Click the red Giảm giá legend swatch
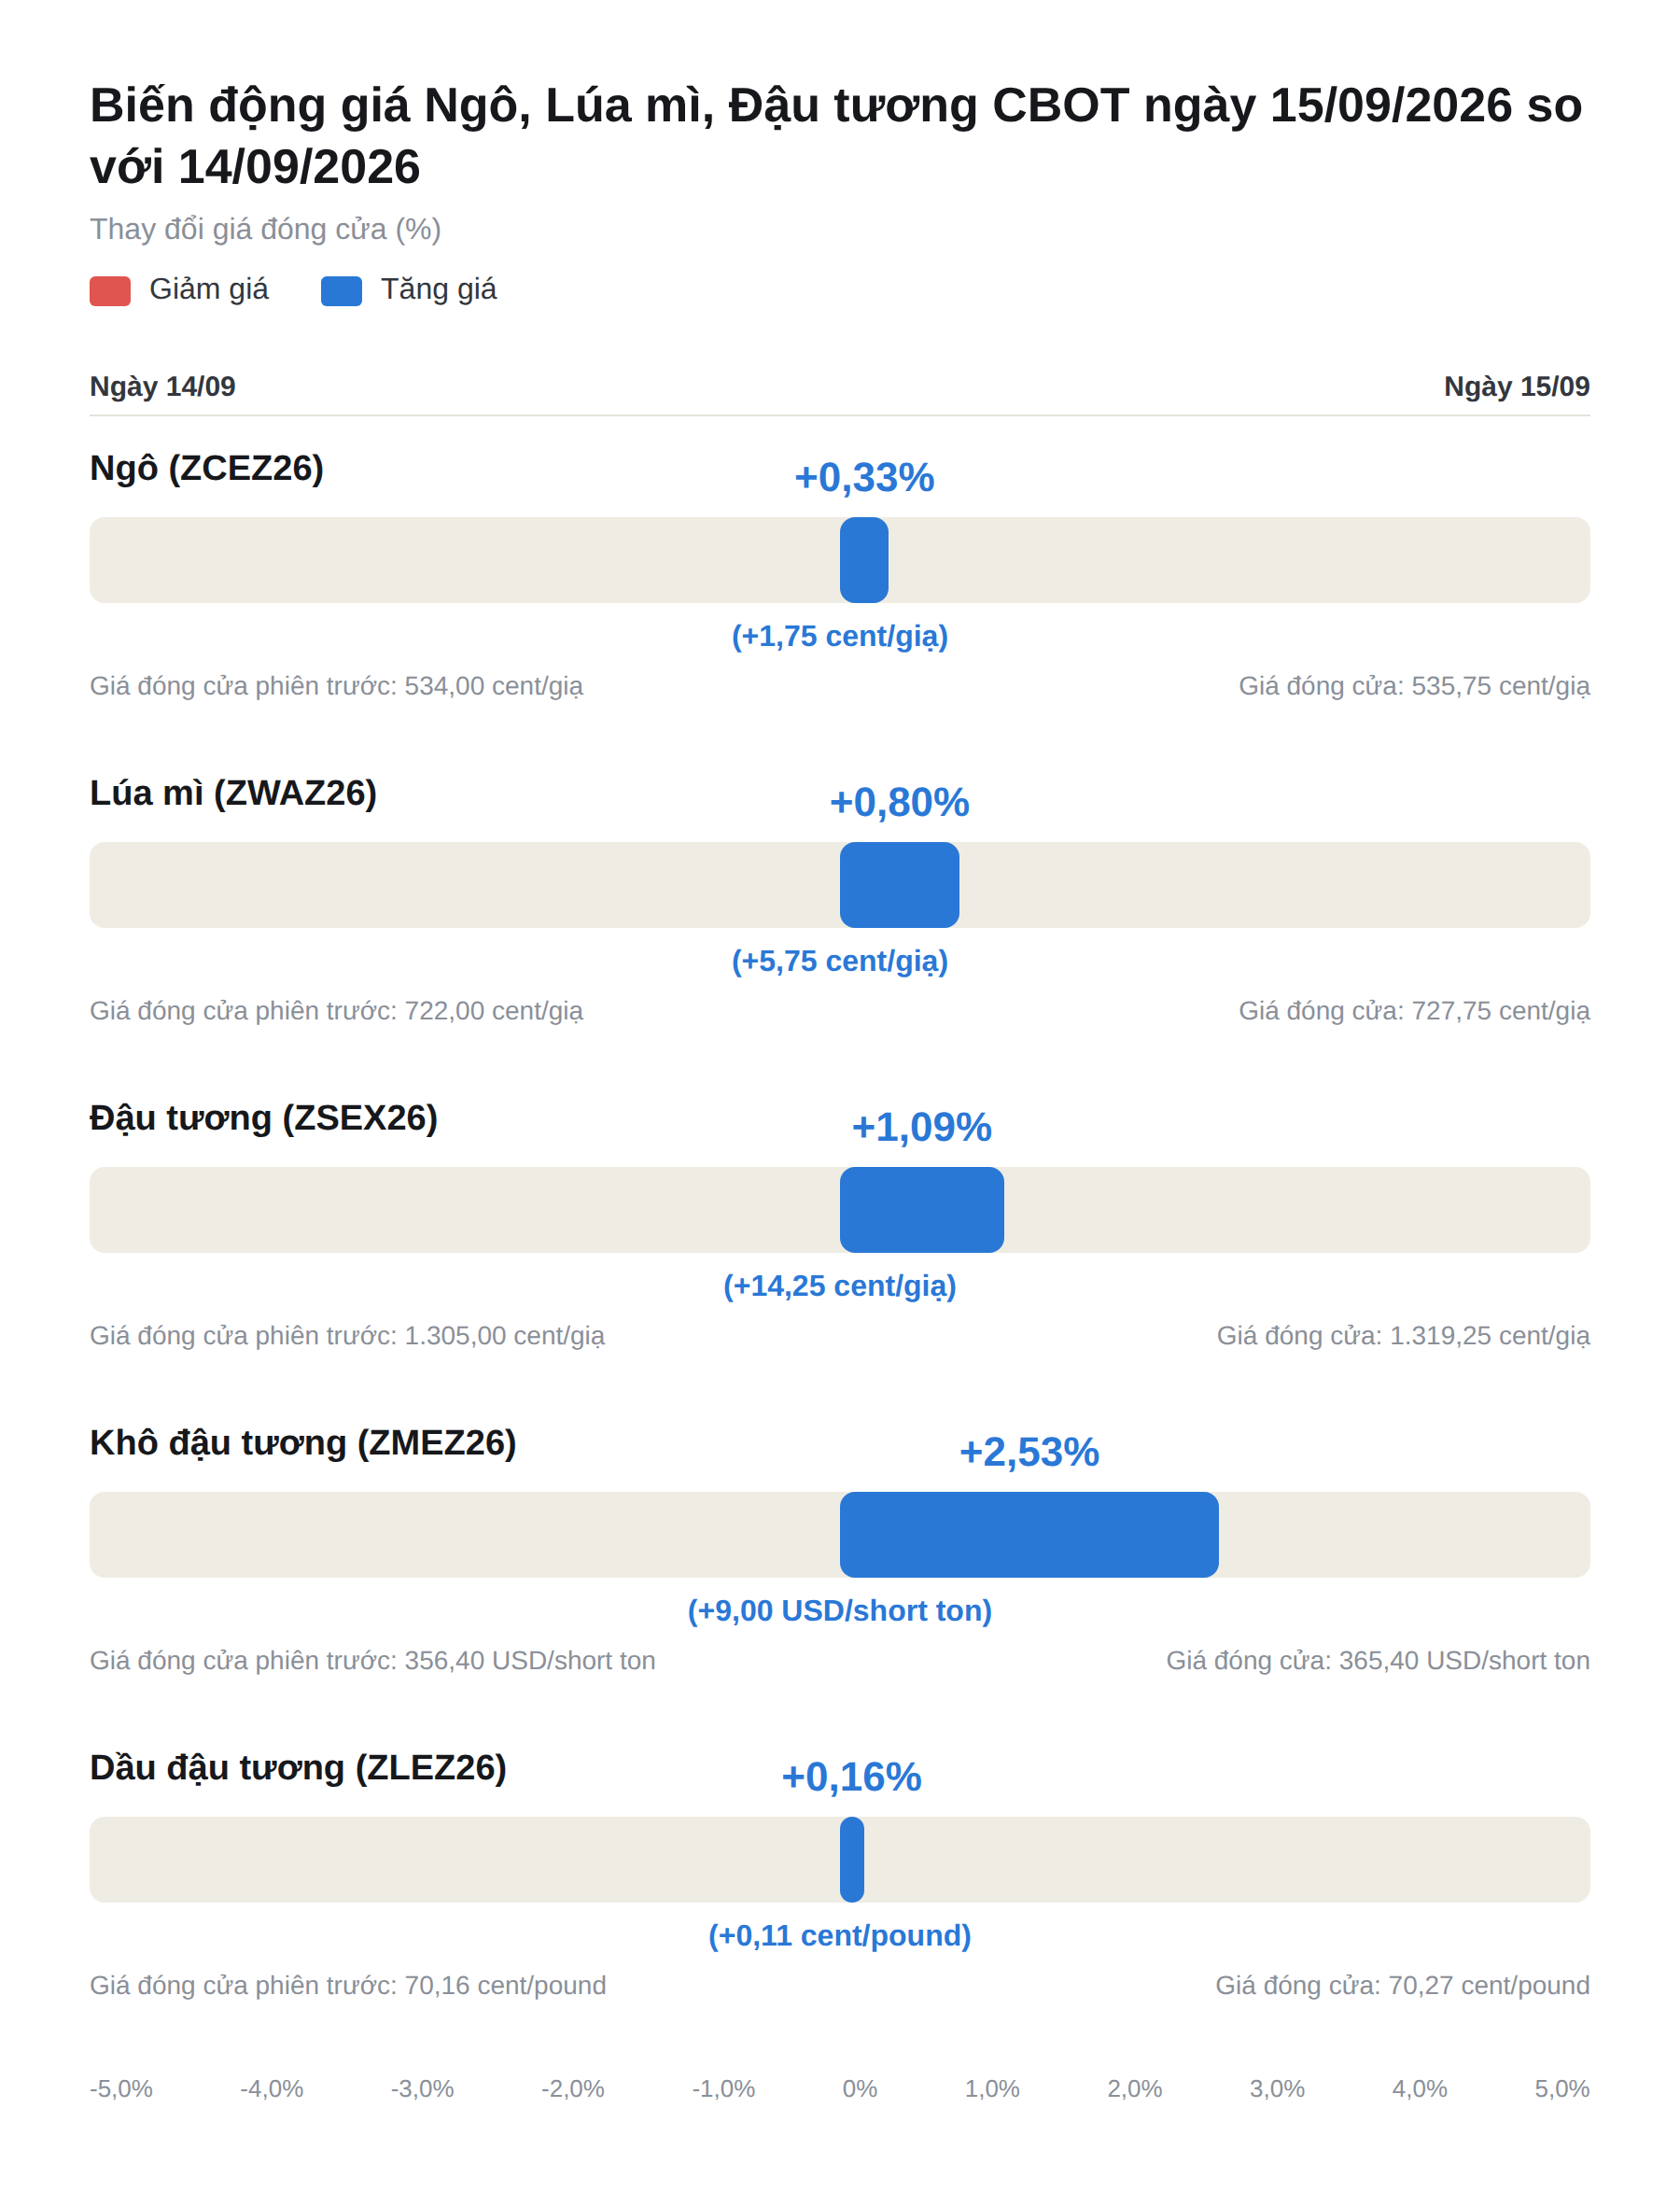The width and height of the screenshot is (1680, 2192). click(110, 291)
